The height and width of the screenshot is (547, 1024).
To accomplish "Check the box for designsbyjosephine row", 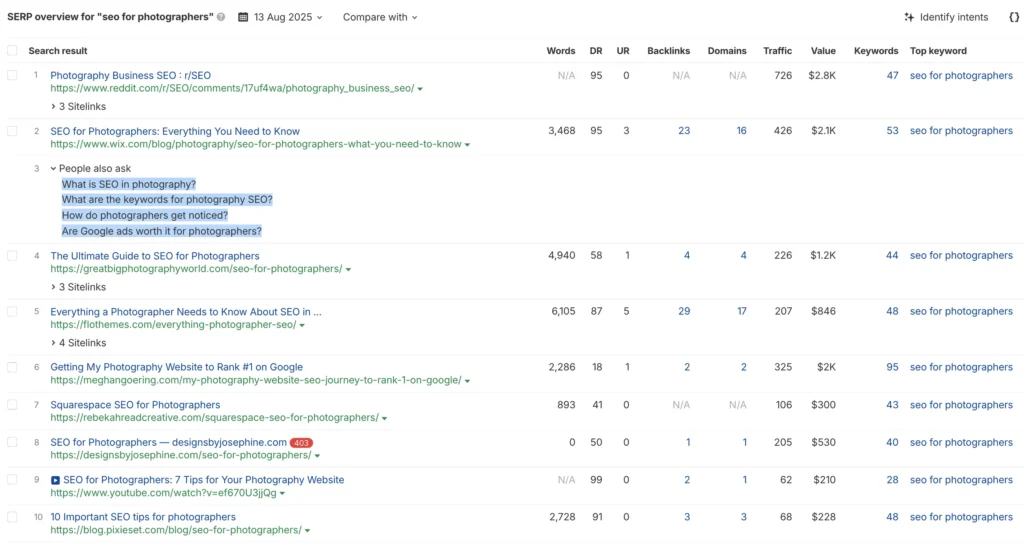I will tap(12, 442).
